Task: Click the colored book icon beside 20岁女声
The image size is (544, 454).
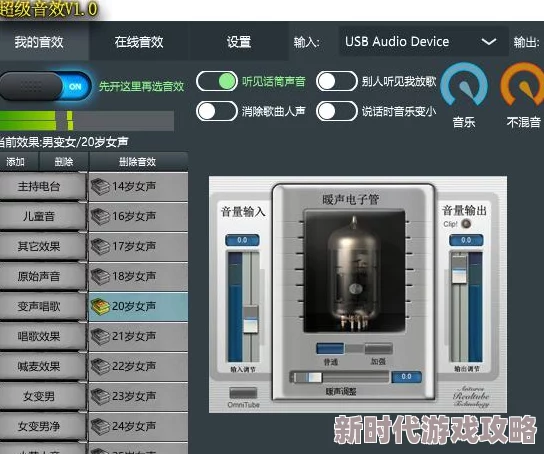Action: tap(100, 306)
